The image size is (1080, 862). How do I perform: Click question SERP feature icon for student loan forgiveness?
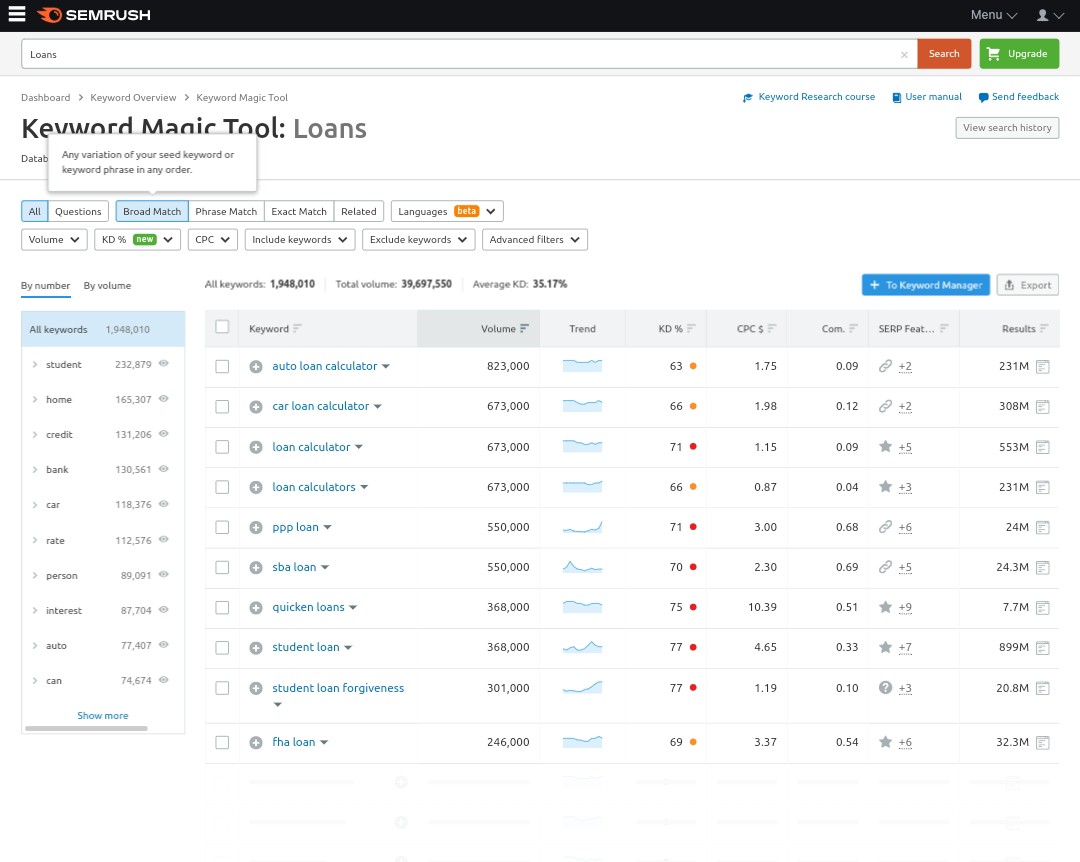886,688
